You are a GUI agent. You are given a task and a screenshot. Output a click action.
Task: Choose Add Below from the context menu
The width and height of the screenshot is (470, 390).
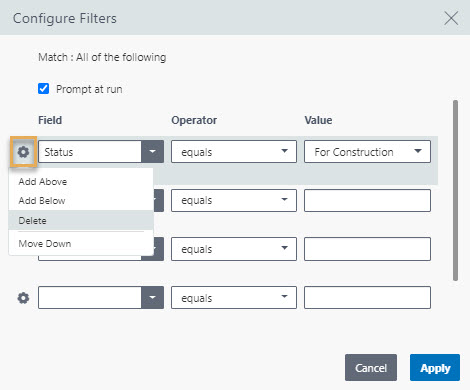point(42,201)
